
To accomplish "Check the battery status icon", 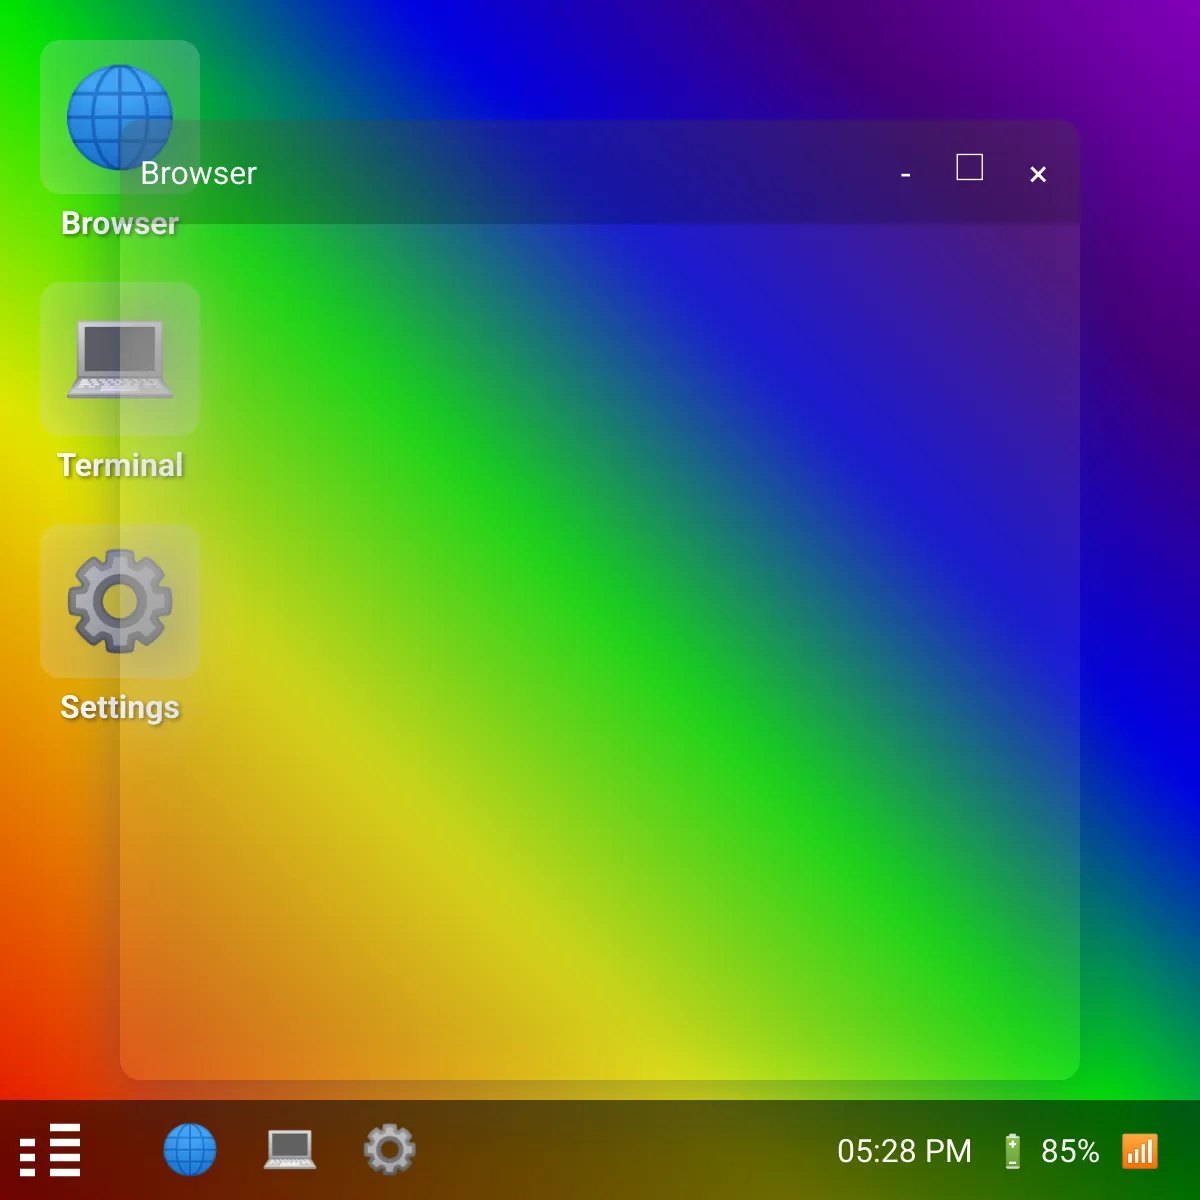I will click(1012, 1151).
